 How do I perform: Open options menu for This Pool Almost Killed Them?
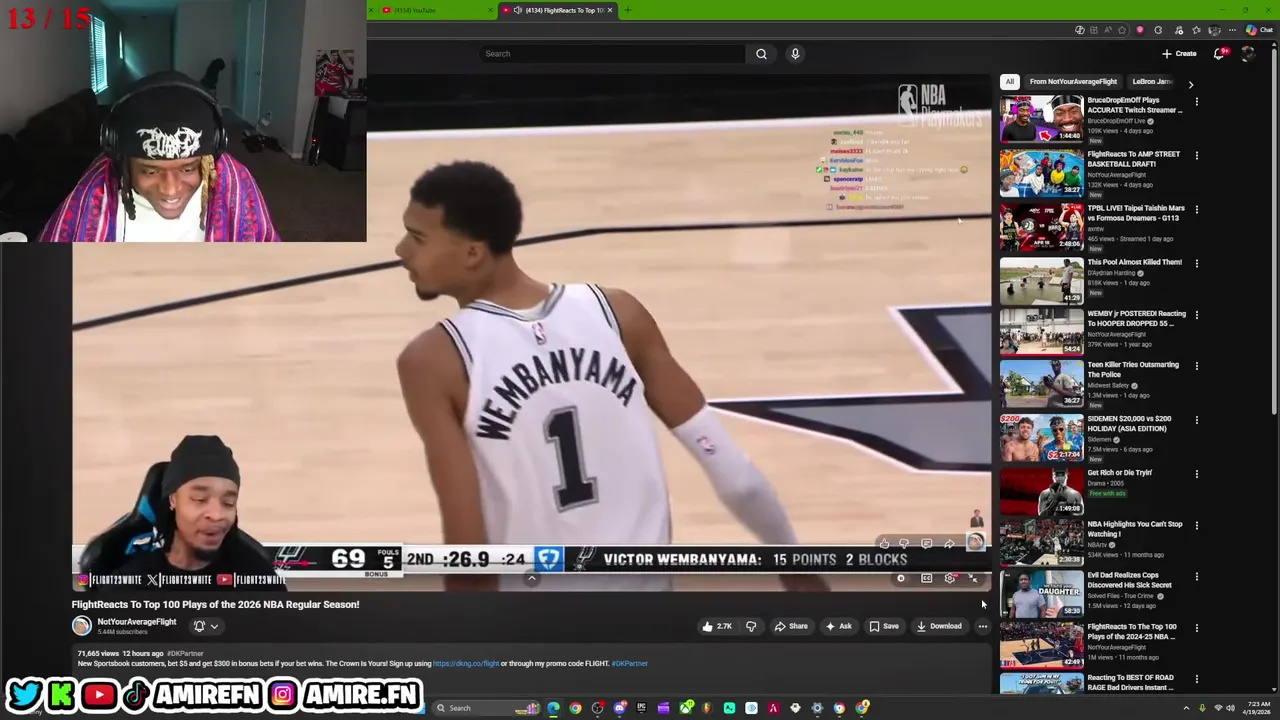coord(1196,263)
